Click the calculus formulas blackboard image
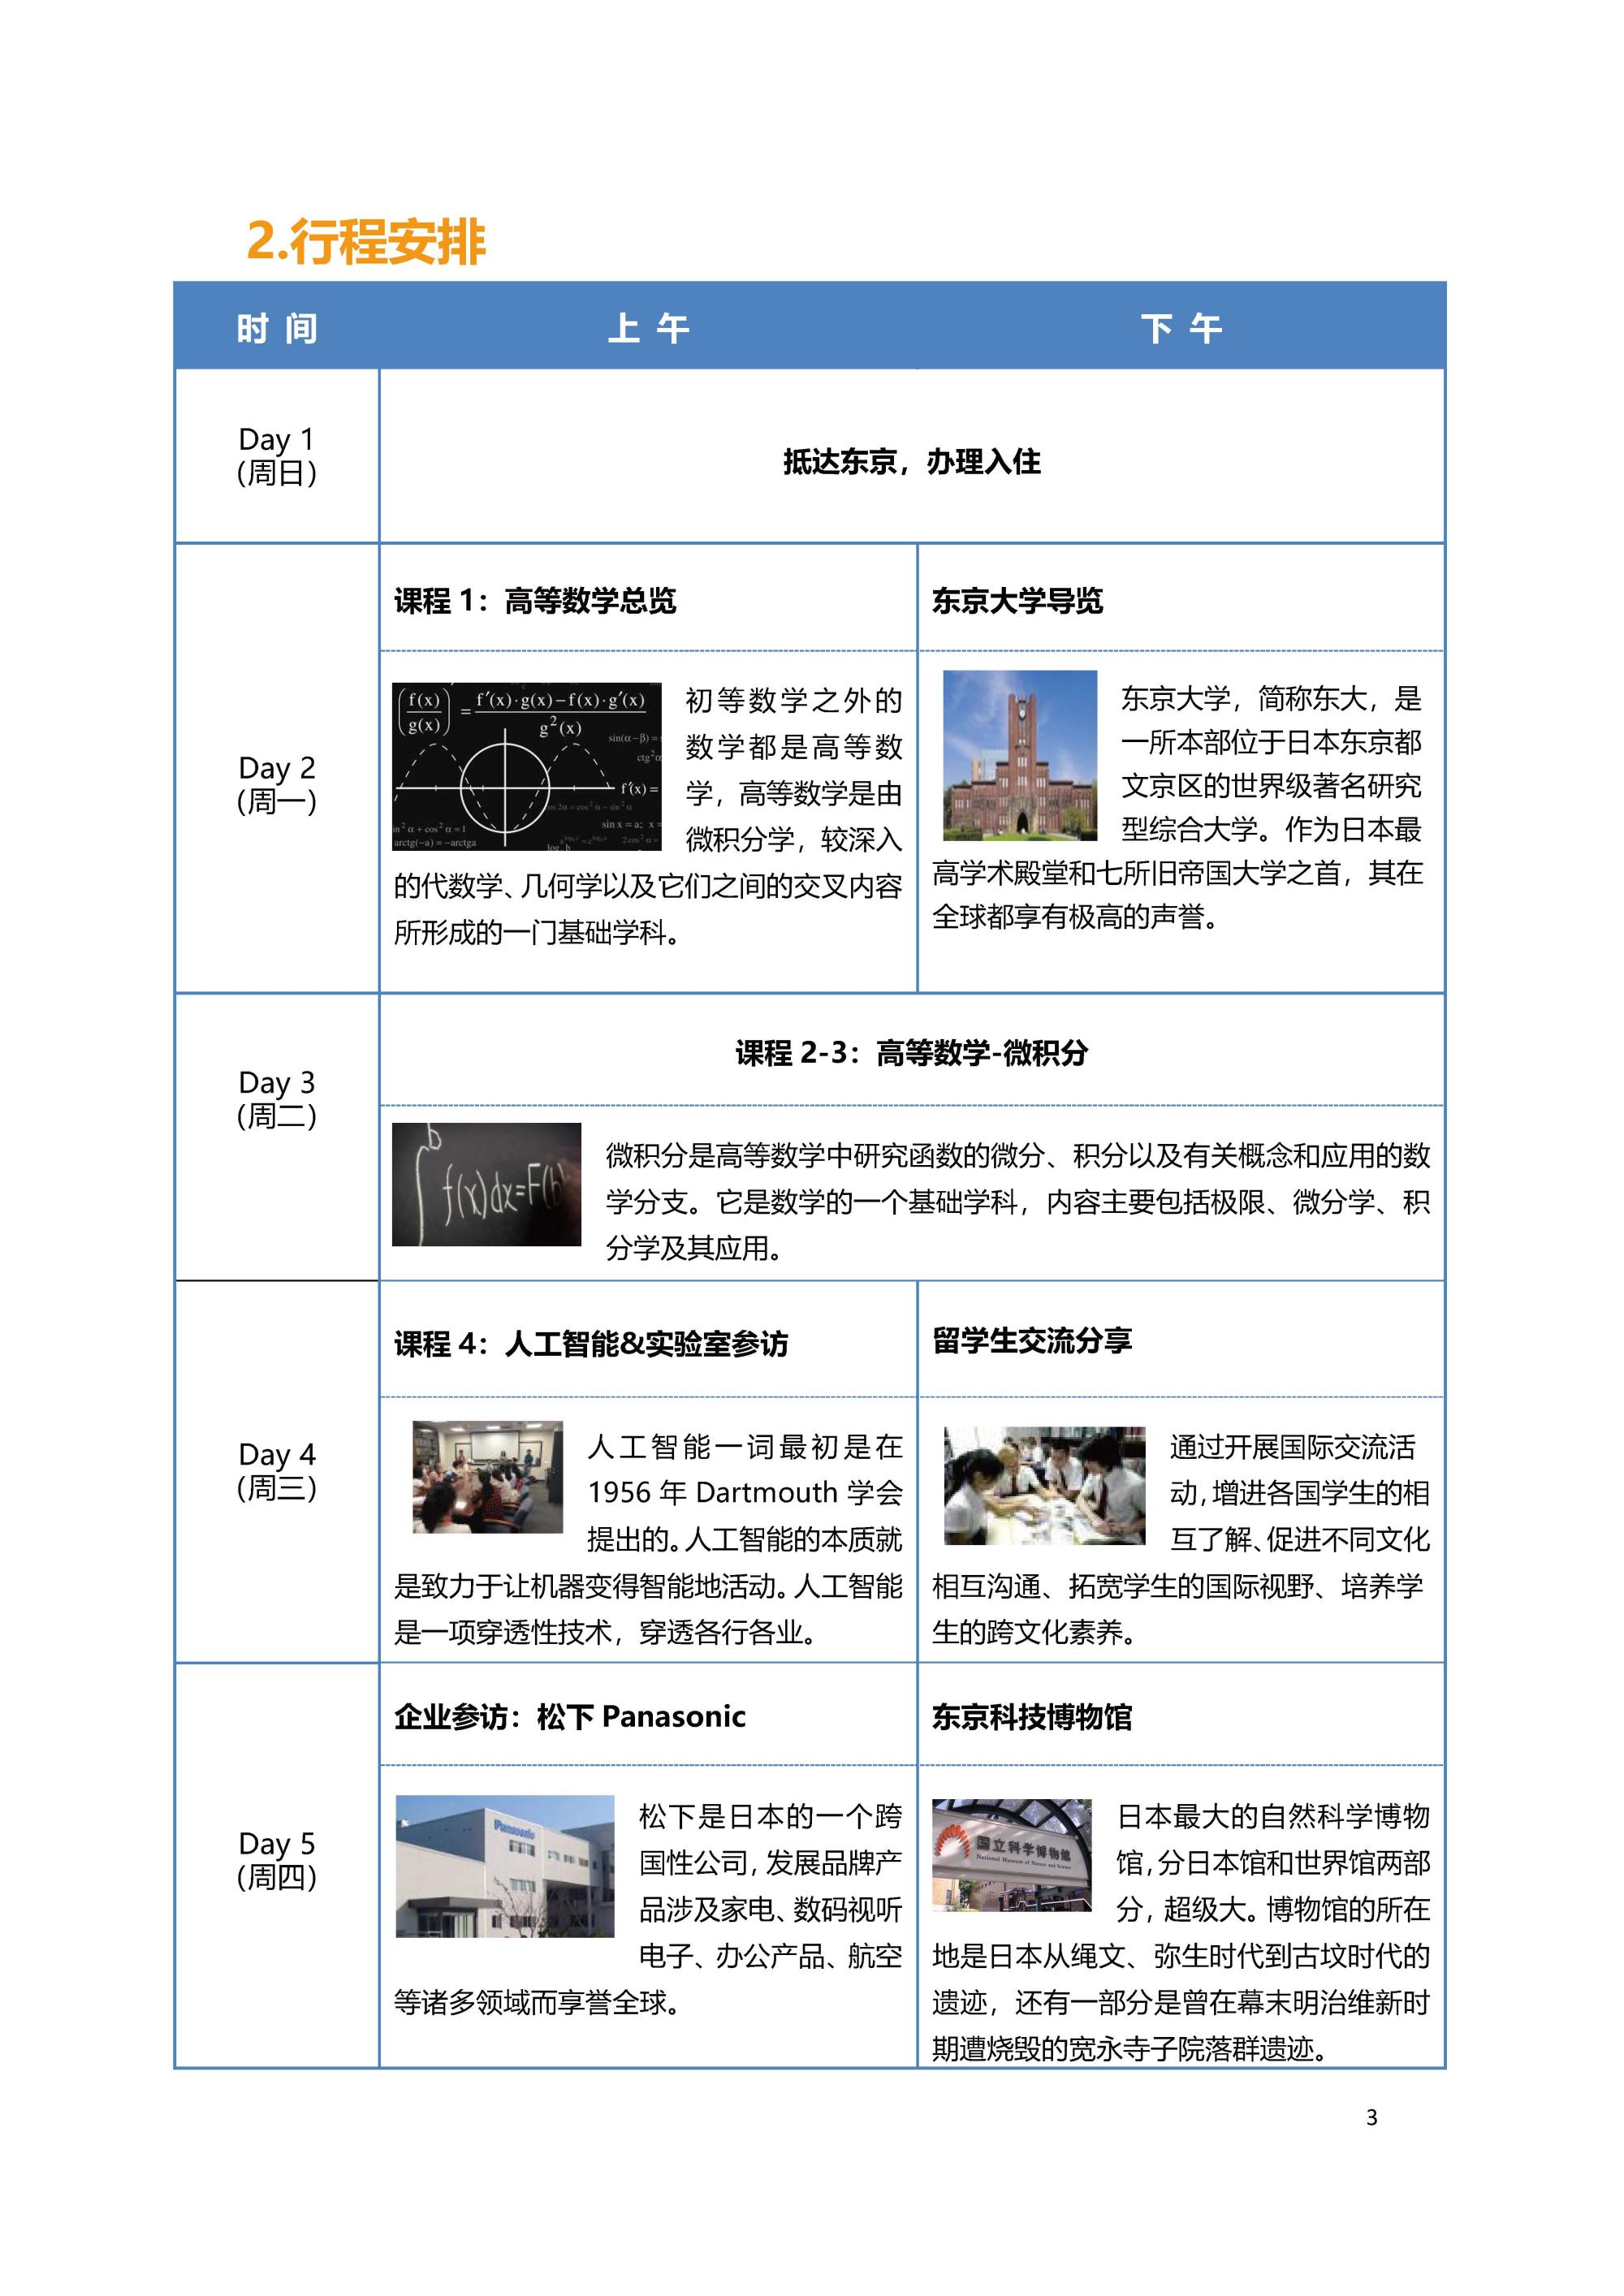The height and width of the screenshot is (2296, 1624). pyautogui.click(x=526, y=766)
